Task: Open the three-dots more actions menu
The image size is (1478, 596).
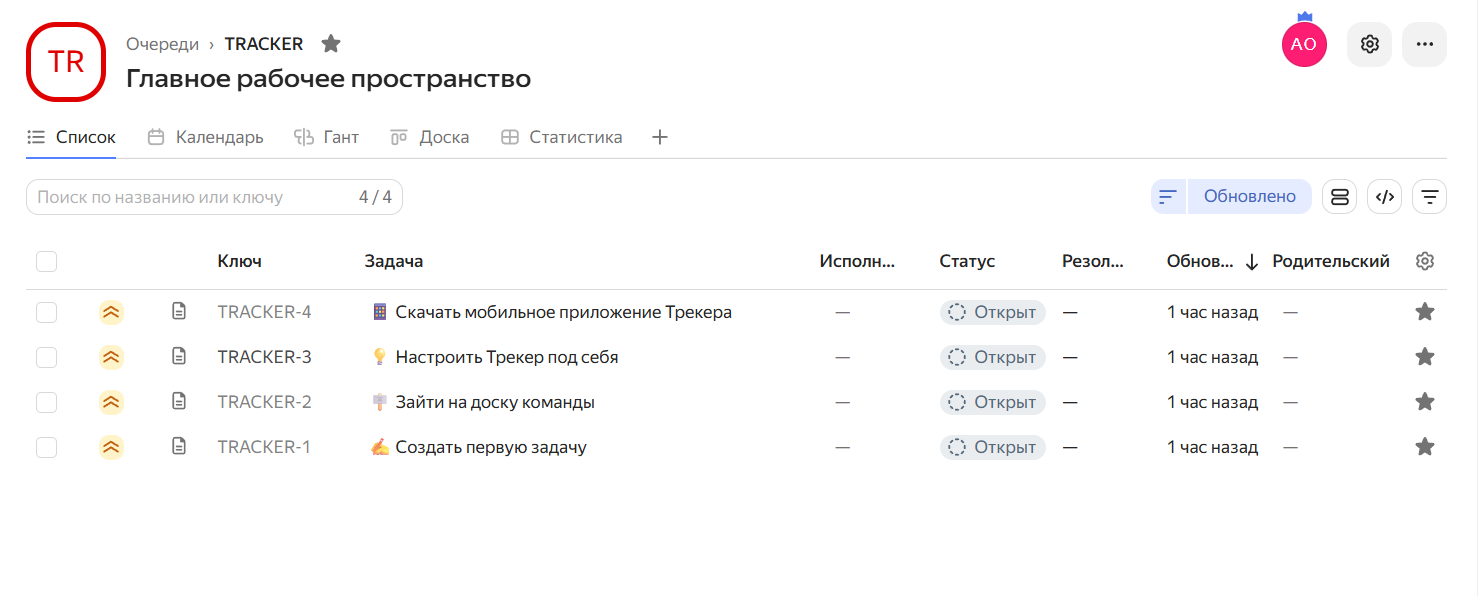Action: click(1424, 44)
